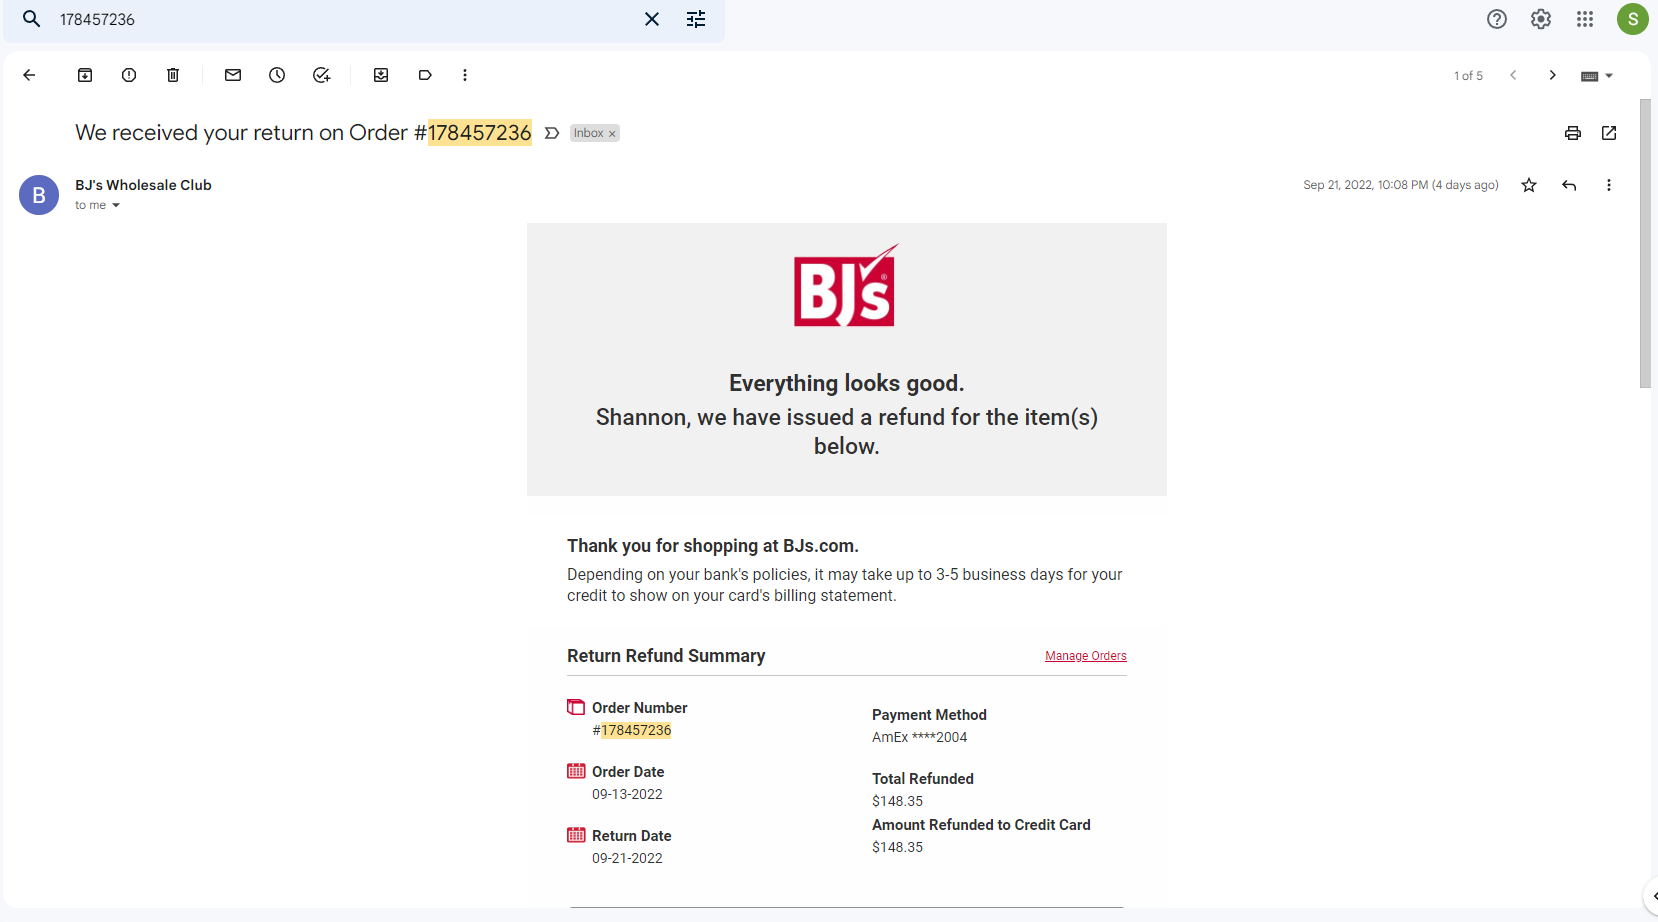Open the Manage Orders link
This screenshot has width=1658, height=922.
[1086, 656]
